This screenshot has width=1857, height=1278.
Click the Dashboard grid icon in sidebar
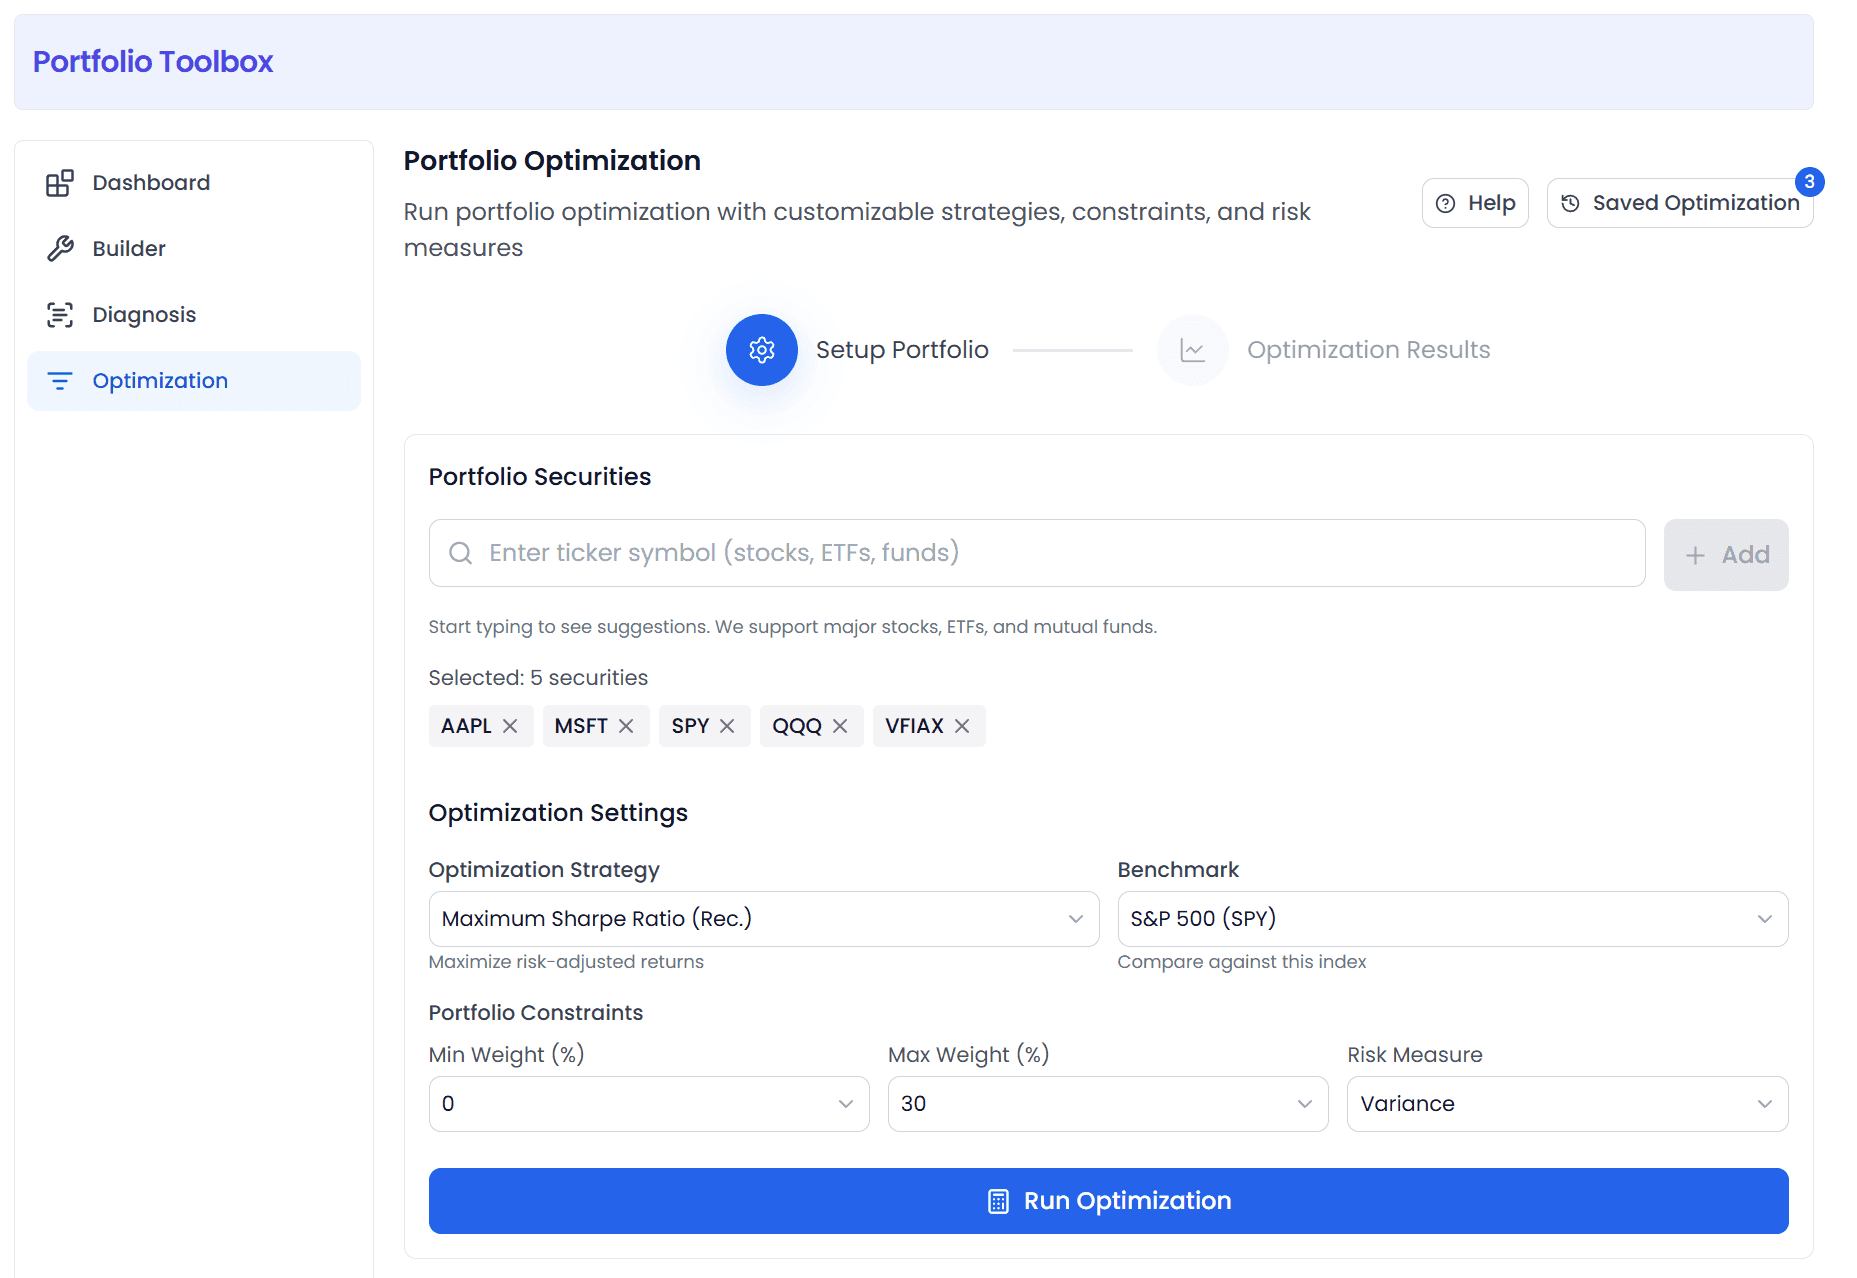click(60, 183)
